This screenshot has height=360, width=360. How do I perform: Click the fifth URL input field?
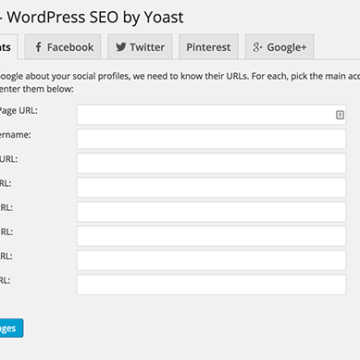[x=211, y=212]
